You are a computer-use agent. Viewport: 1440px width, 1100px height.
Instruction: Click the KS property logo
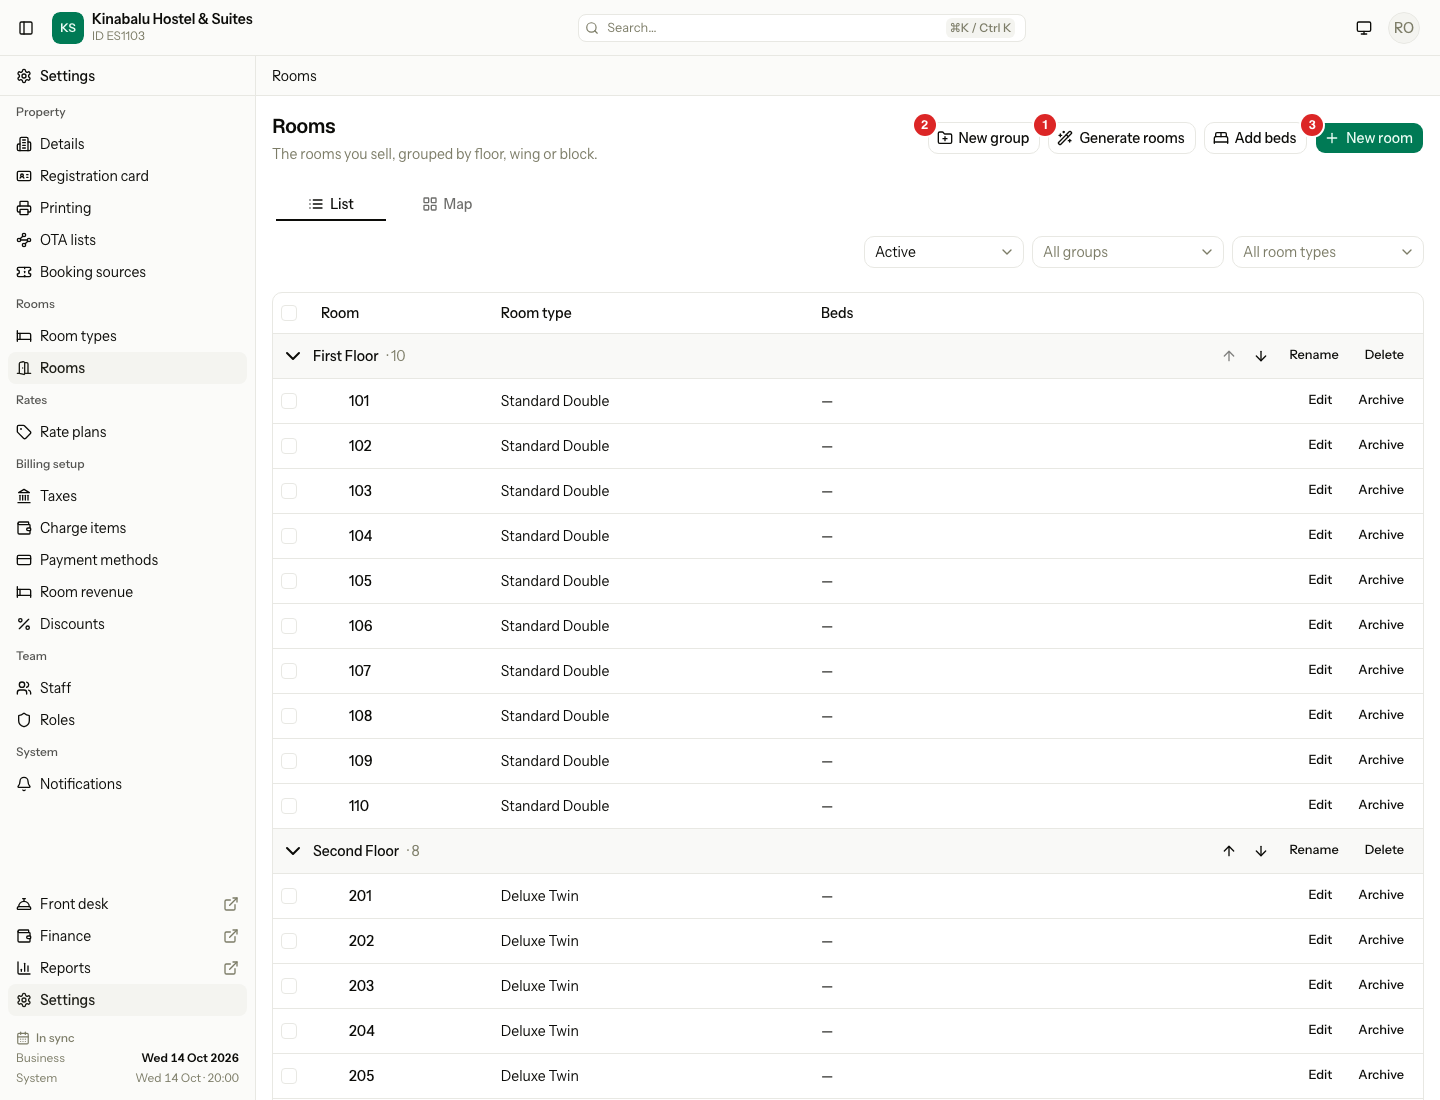point(68,28)
